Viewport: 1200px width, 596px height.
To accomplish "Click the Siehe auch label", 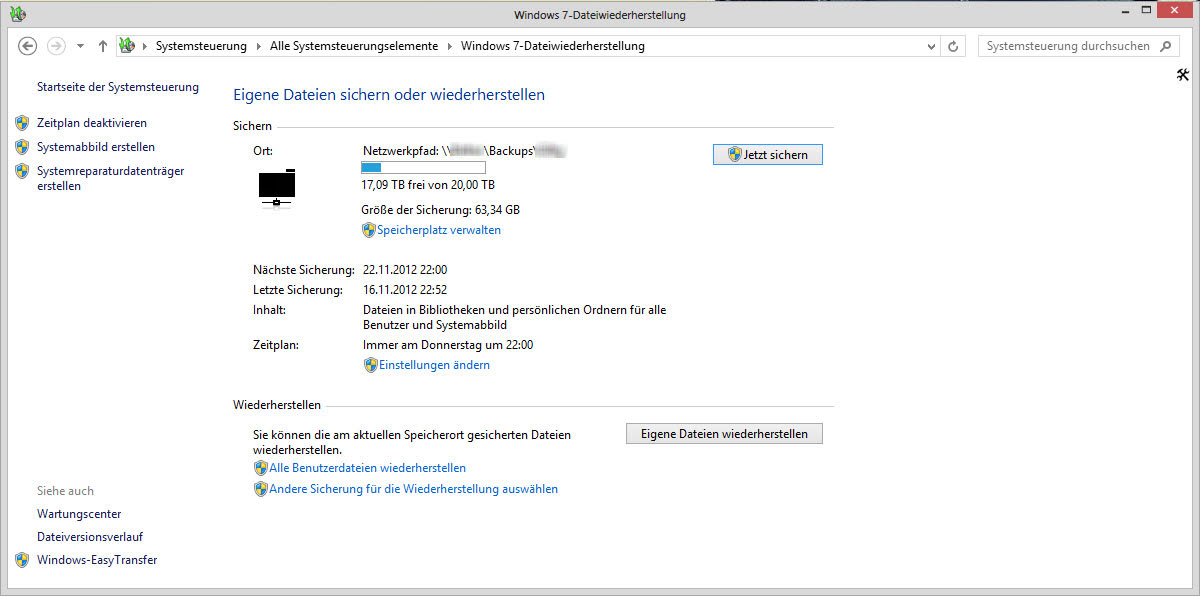I will click(x=65, y=491).
